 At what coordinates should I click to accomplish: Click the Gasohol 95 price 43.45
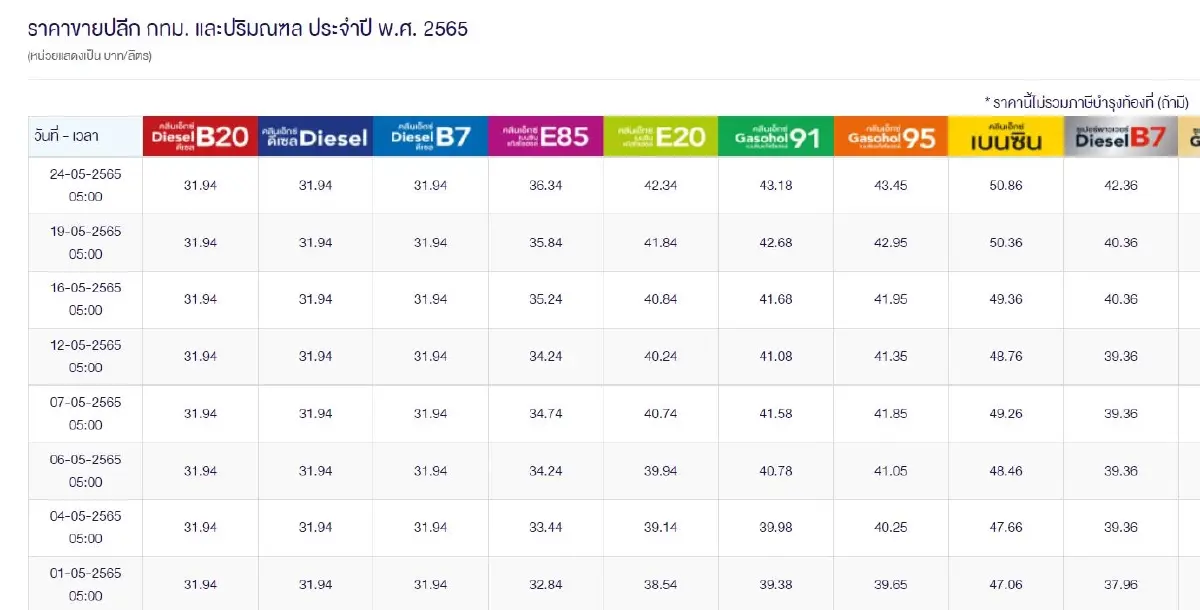coord(891,185)
